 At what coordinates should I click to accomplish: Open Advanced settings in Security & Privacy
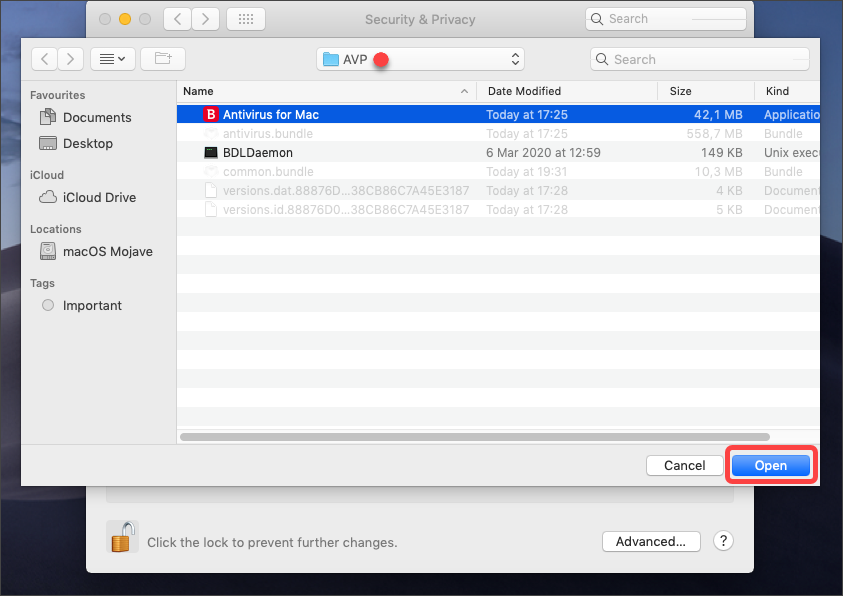(651, 541)
